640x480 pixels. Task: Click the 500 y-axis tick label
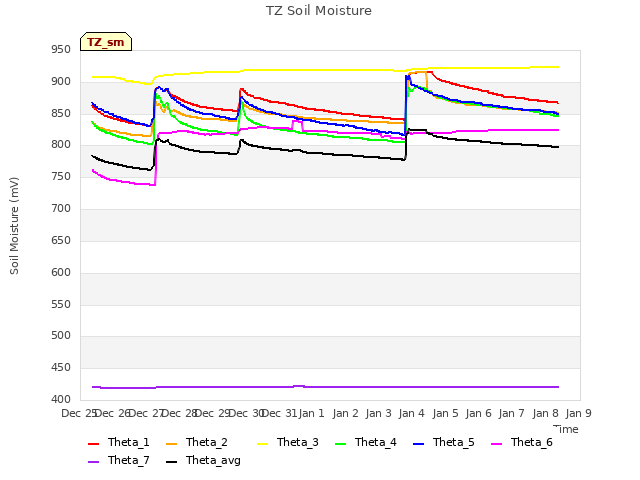click(x=61, y=336)
